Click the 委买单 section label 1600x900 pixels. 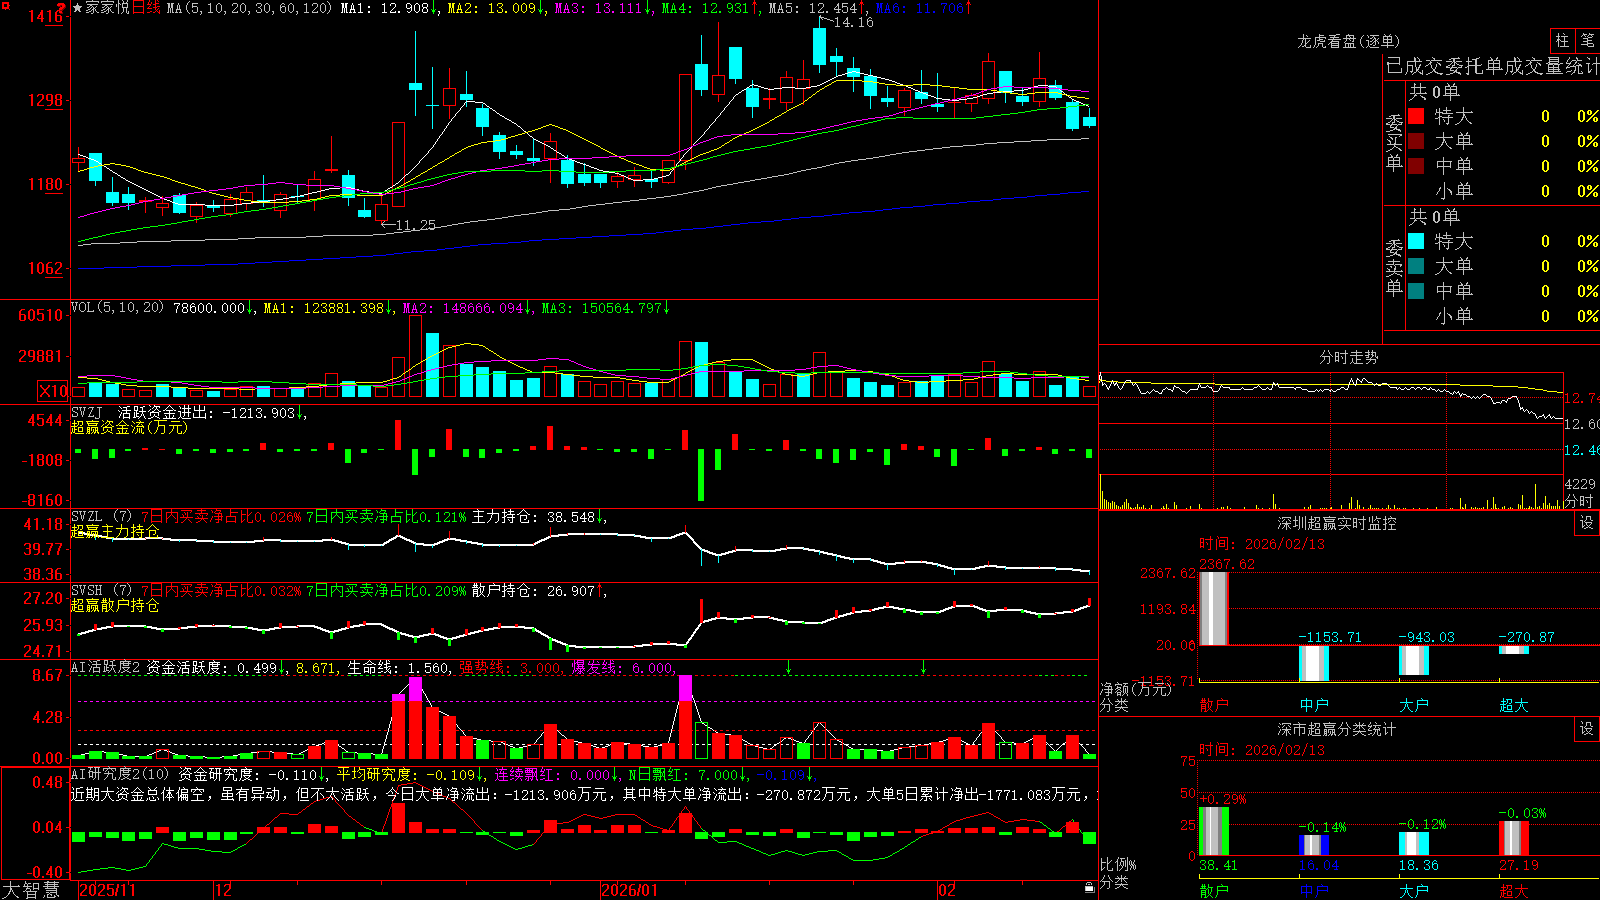tap(1394, 142)
